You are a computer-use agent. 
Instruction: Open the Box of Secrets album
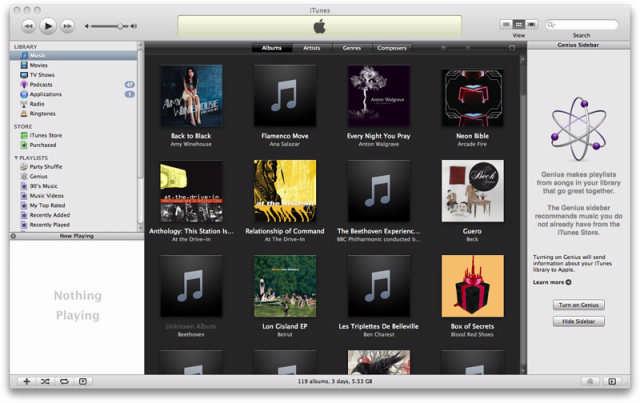(473, 286)
